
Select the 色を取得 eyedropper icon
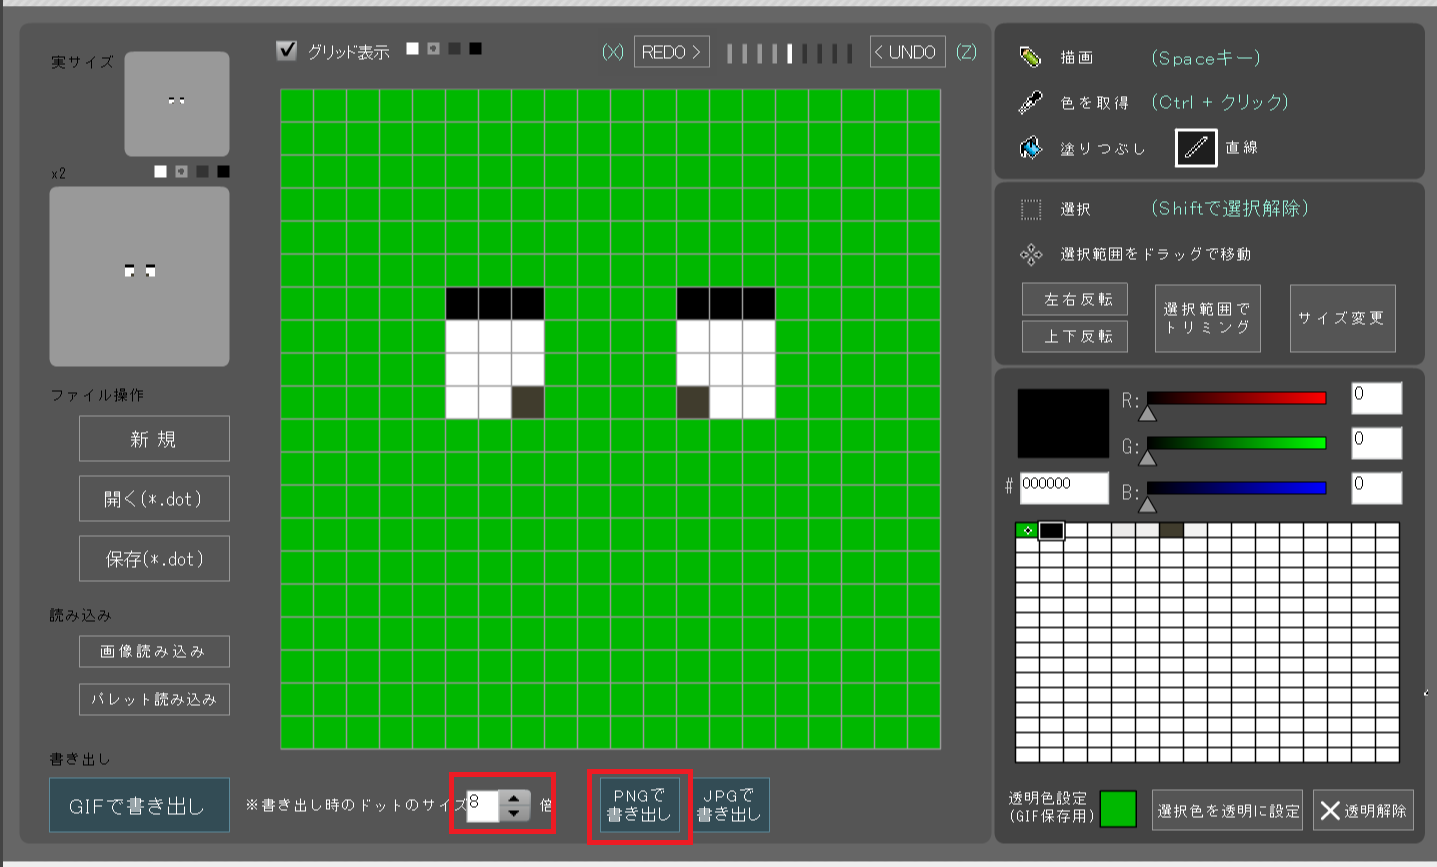pyautogui.click(x=1030, y=102)
